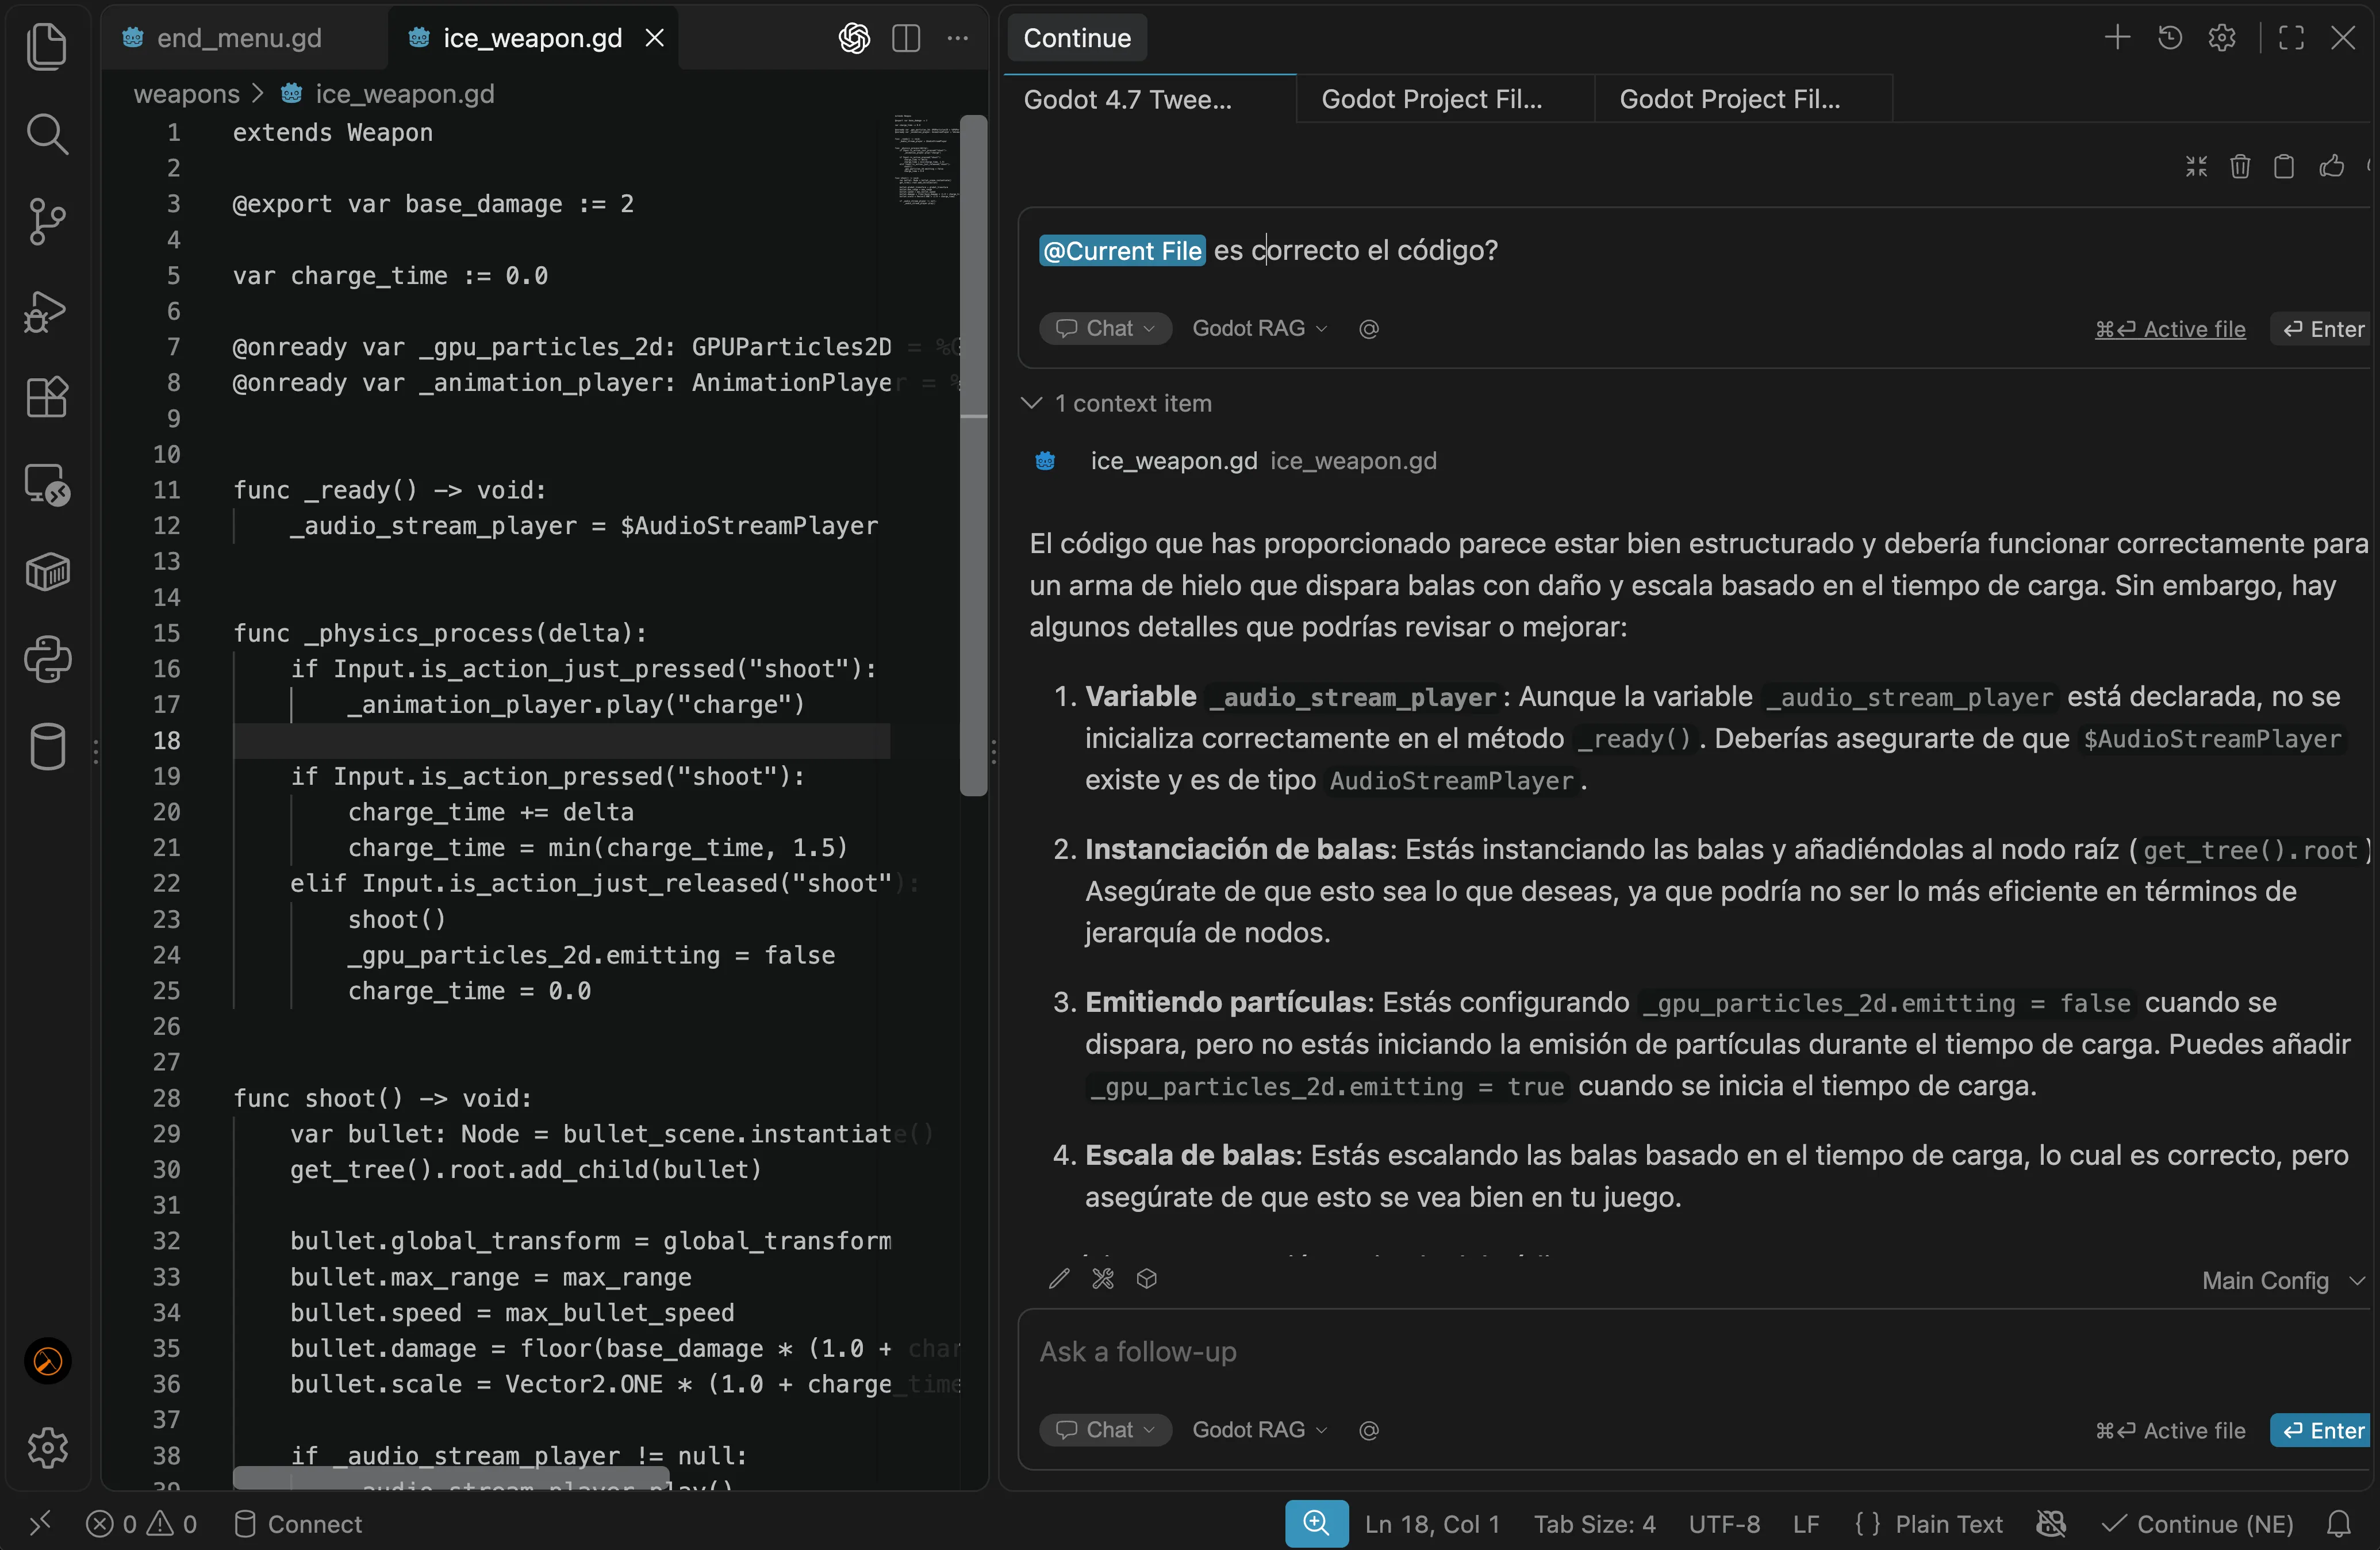Open the Manage settings gear
This screenshot has width=2380, height=1550.
coord(46,1447)
